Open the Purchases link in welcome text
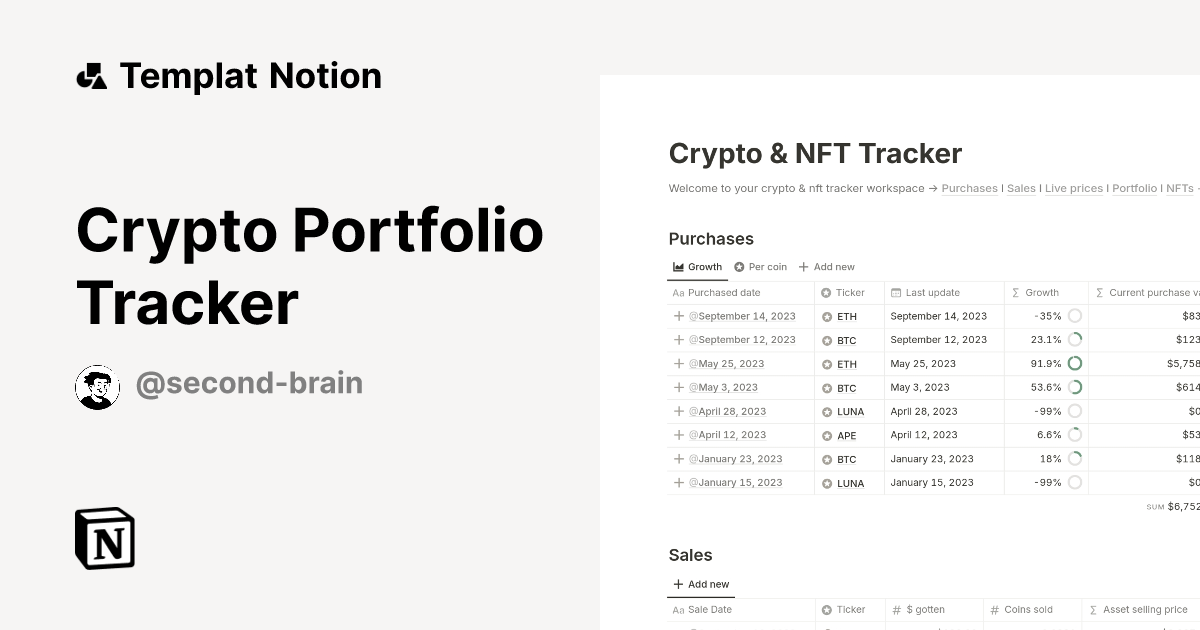This screenshot has width=1200, height=630. tap(969, 188)
